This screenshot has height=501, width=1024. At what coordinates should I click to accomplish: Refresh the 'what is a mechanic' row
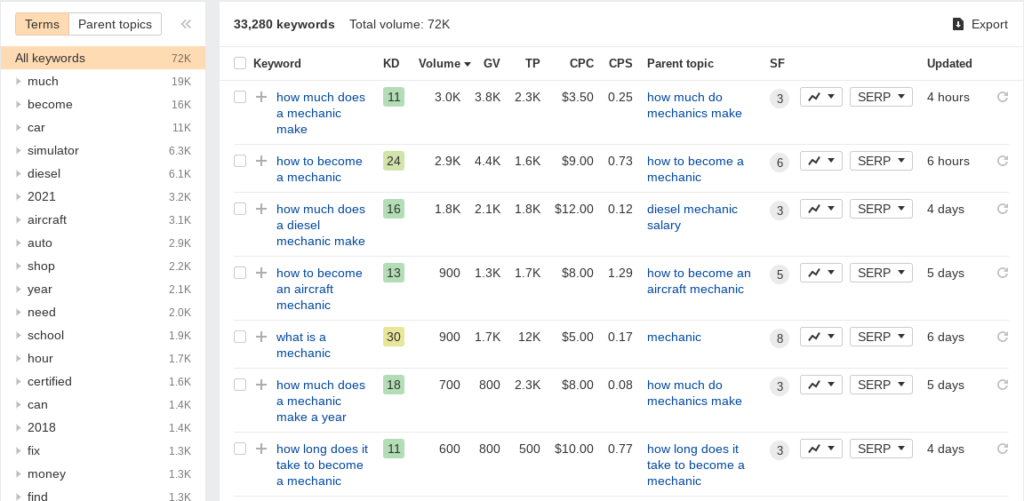coord(1002,336)
